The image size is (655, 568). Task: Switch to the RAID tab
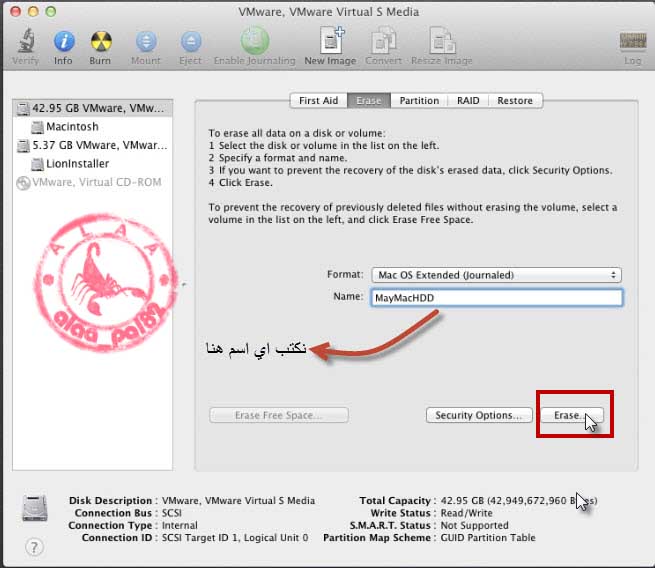tap(468, 101)
